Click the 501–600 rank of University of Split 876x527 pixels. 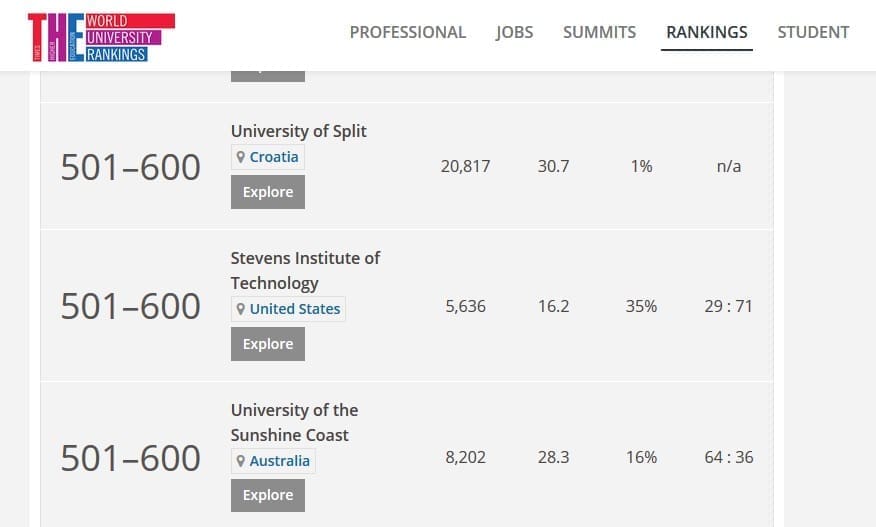pyautogui.click(x=131, y=167)
